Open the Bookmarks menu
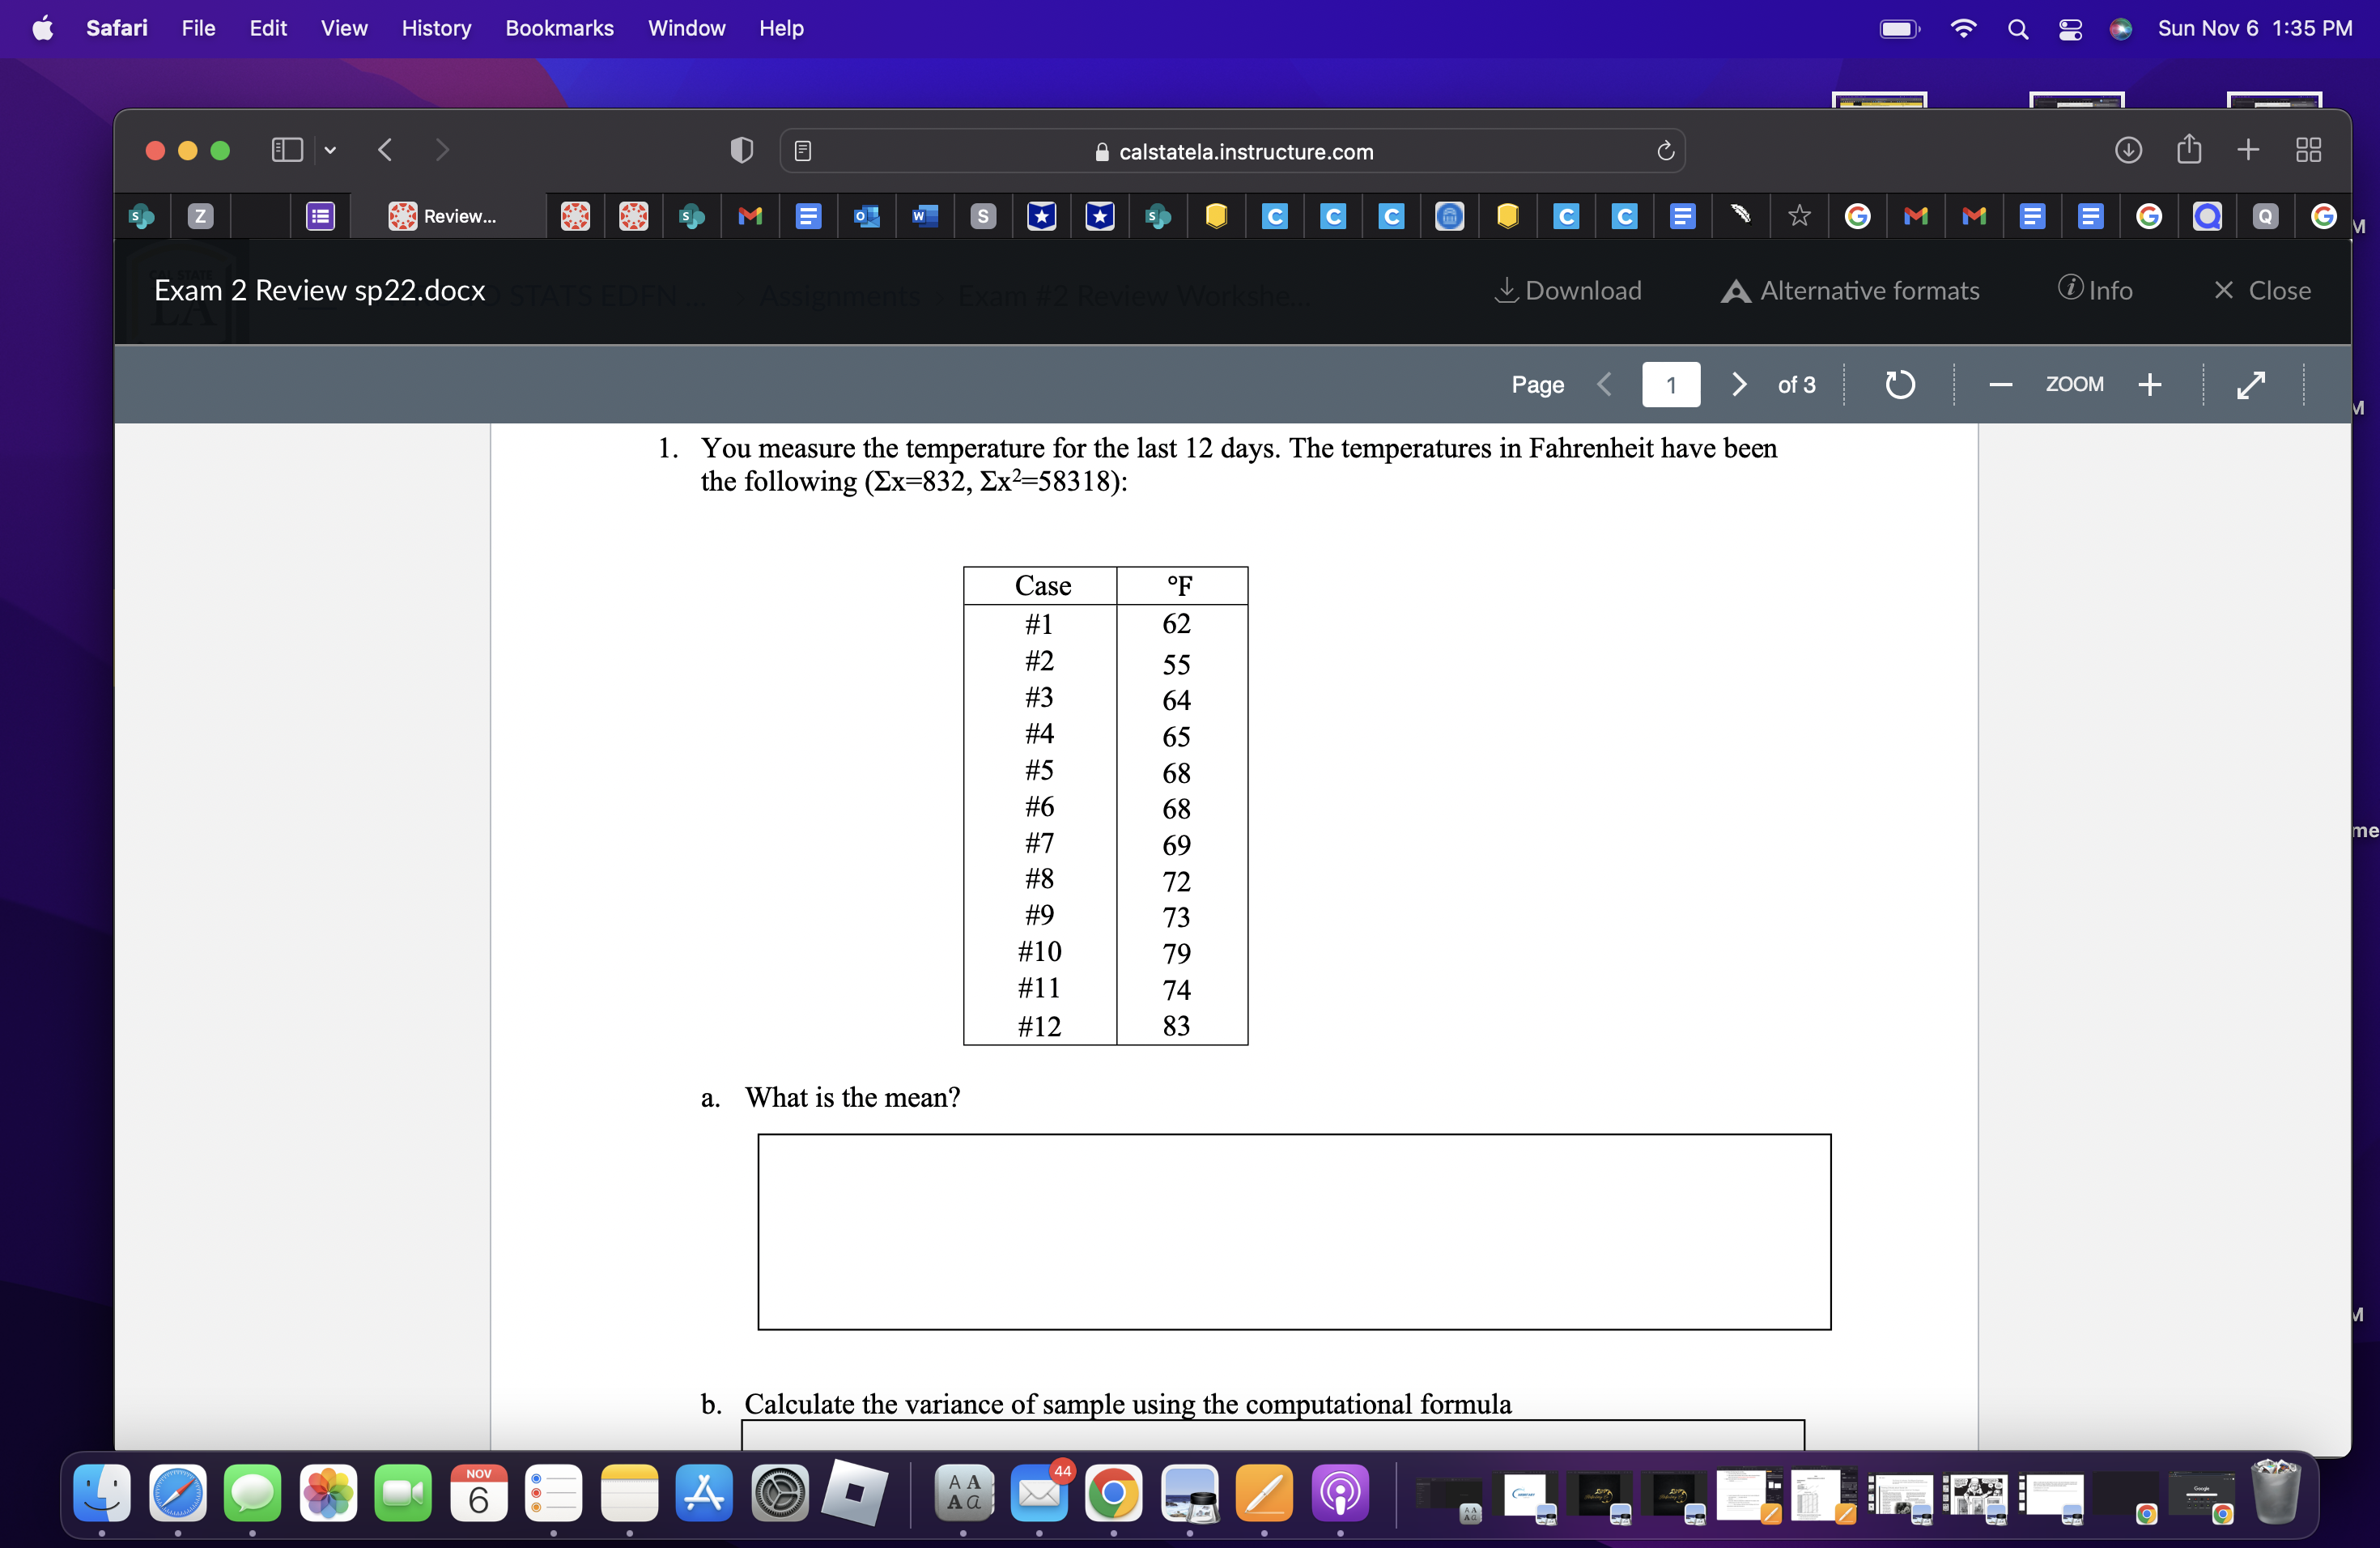Screen dimensions: 2380x1548 tap(559, 28)
